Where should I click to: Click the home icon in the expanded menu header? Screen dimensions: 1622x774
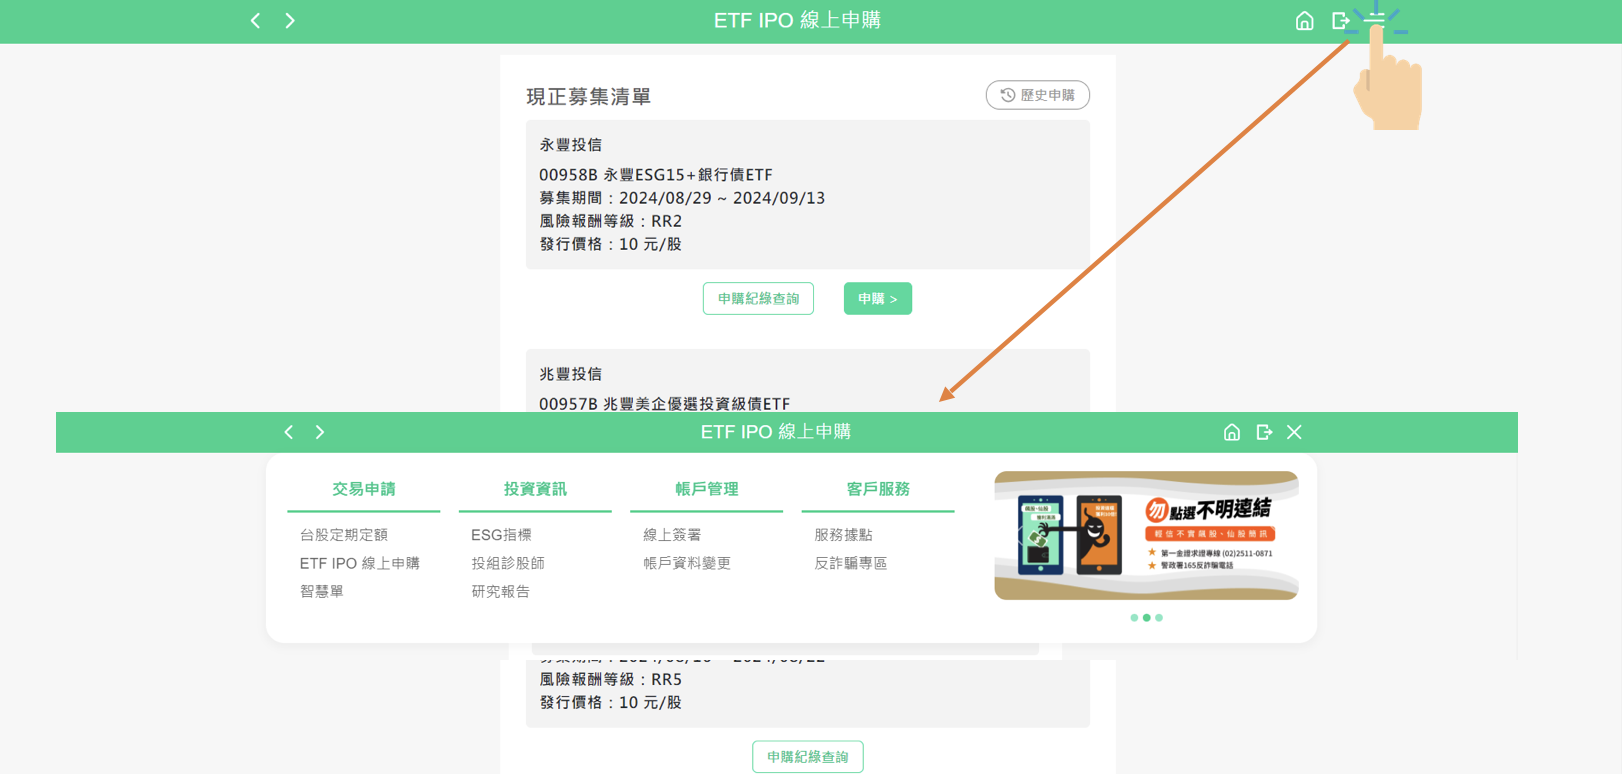click(1231, 432)
